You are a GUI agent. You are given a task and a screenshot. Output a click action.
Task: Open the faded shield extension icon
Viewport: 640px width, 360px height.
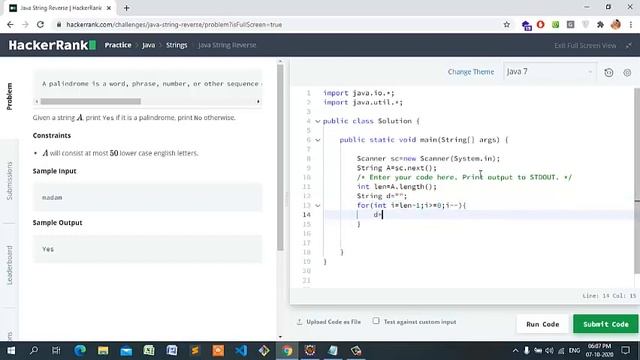point(585,24)
